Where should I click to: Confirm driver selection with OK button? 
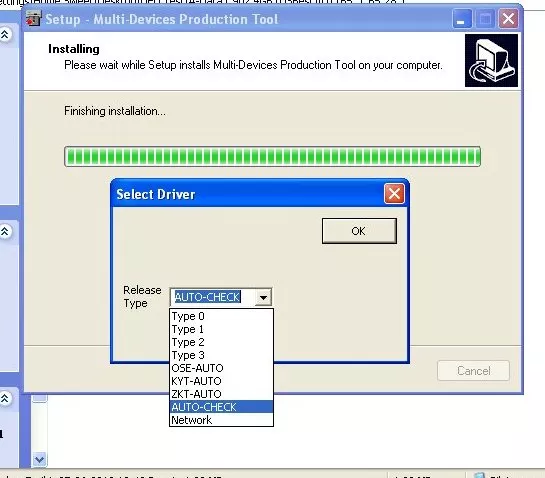[x=359, y=231]
